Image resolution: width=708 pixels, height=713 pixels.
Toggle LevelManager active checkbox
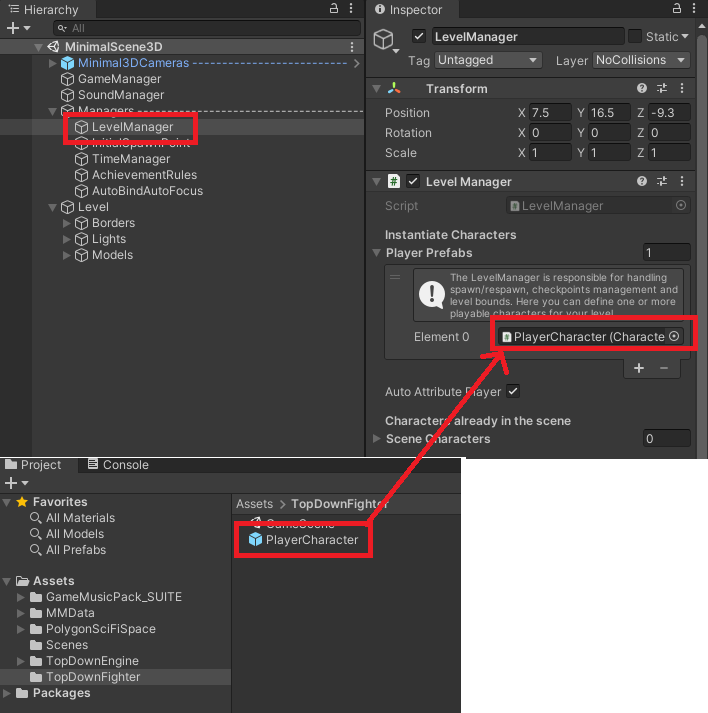419,36
